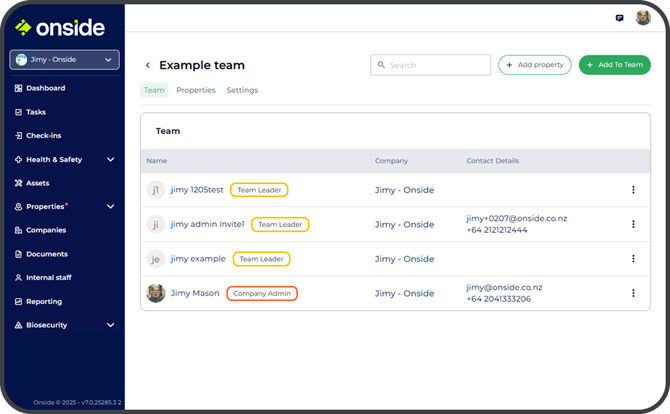The height and width of the screenshot is (414, 670).
Task: Open three-dot menu for Jimy Mason
Action: 632,293
